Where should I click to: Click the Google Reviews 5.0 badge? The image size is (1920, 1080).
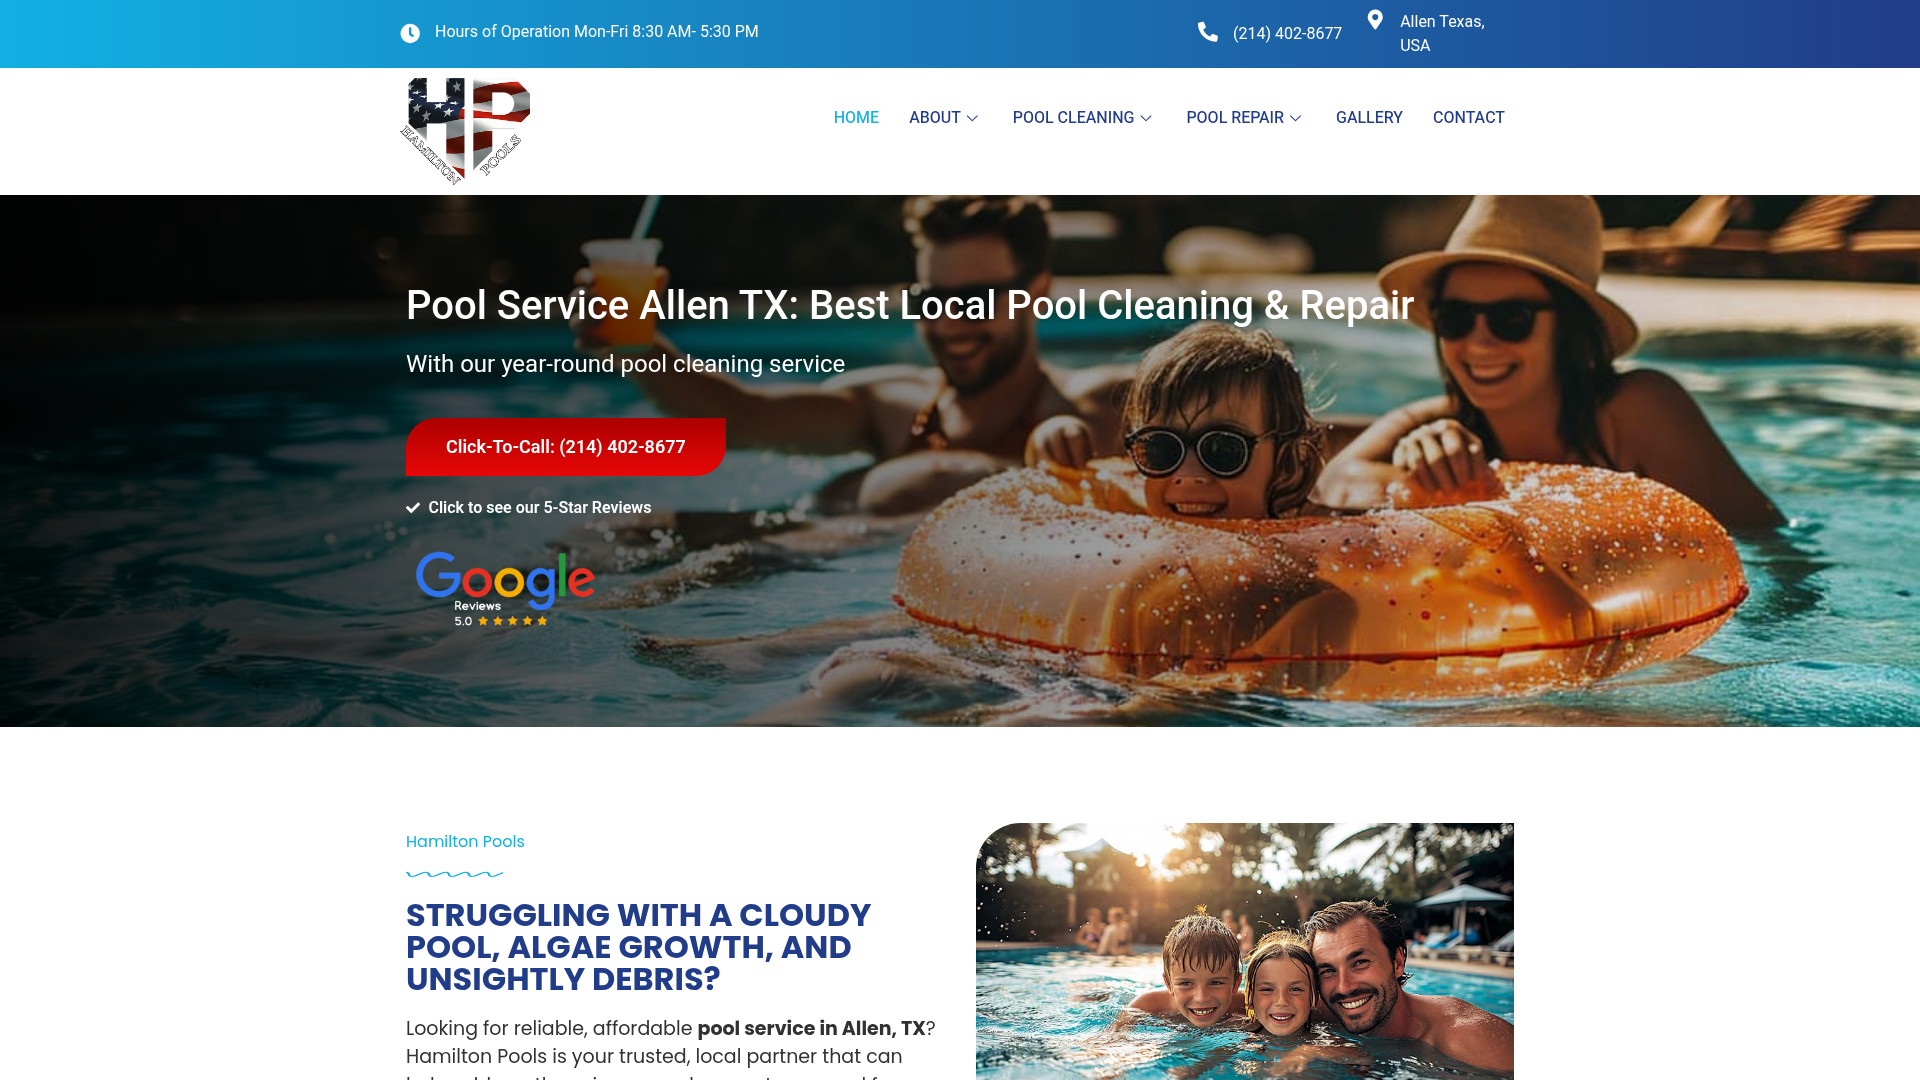pyautogui.click(x=505, y=589)
